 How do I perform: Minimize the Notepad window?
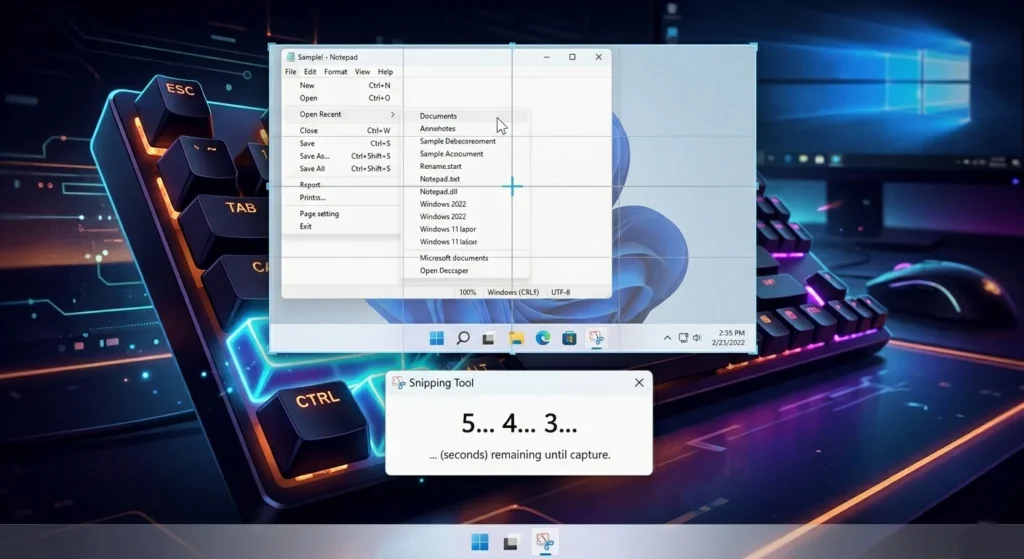547,57
